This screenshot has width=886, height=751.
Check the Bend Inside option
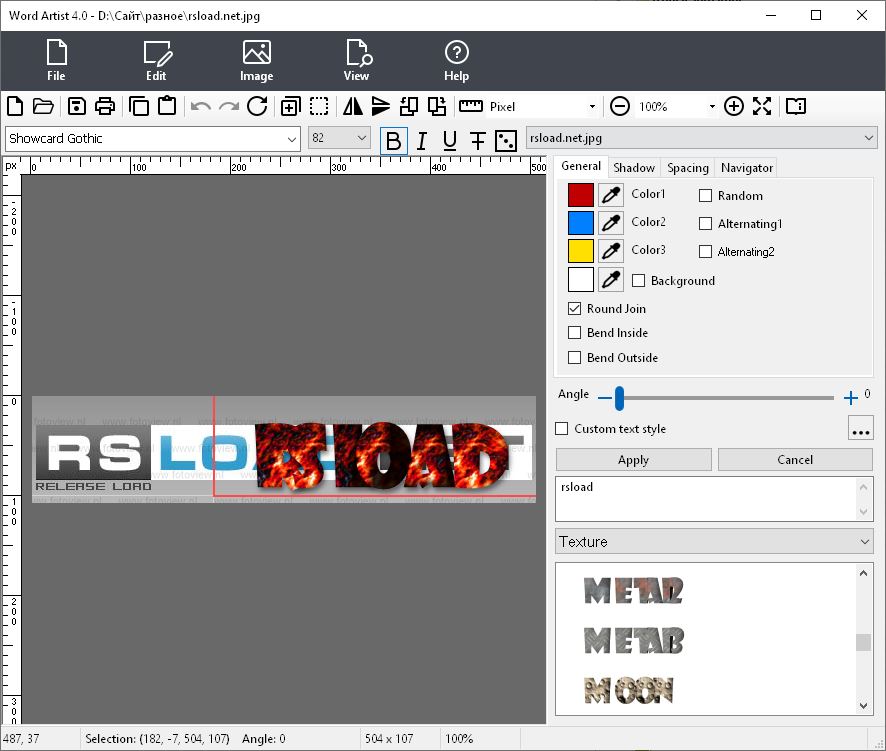[x=575, y=333]
